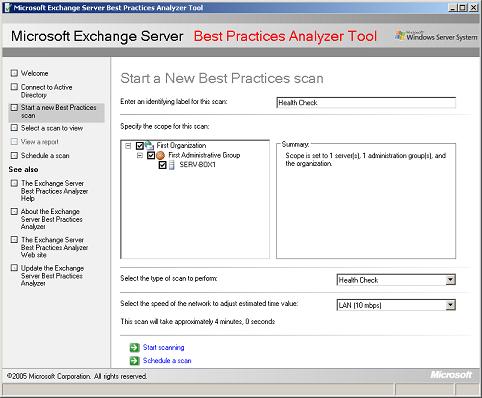This screenshot has width=482, height=398.
Task: Click the About the Exchange Server bullet icon
Action: pos(14,211)
